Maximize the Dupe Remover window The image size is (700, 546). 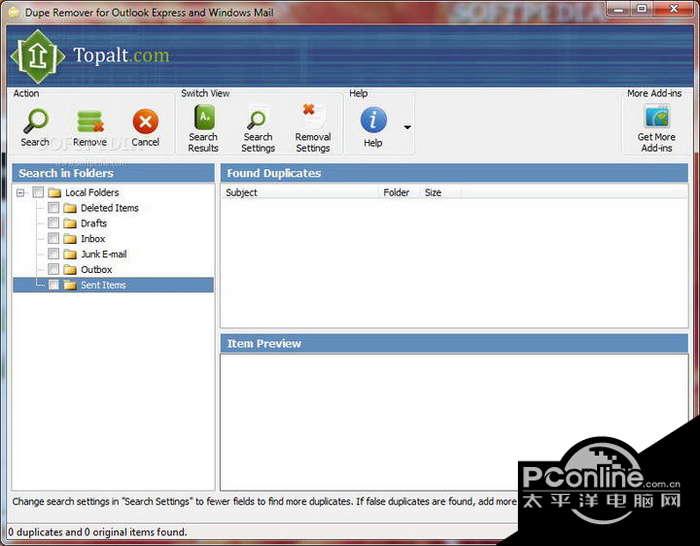[642, 9]
